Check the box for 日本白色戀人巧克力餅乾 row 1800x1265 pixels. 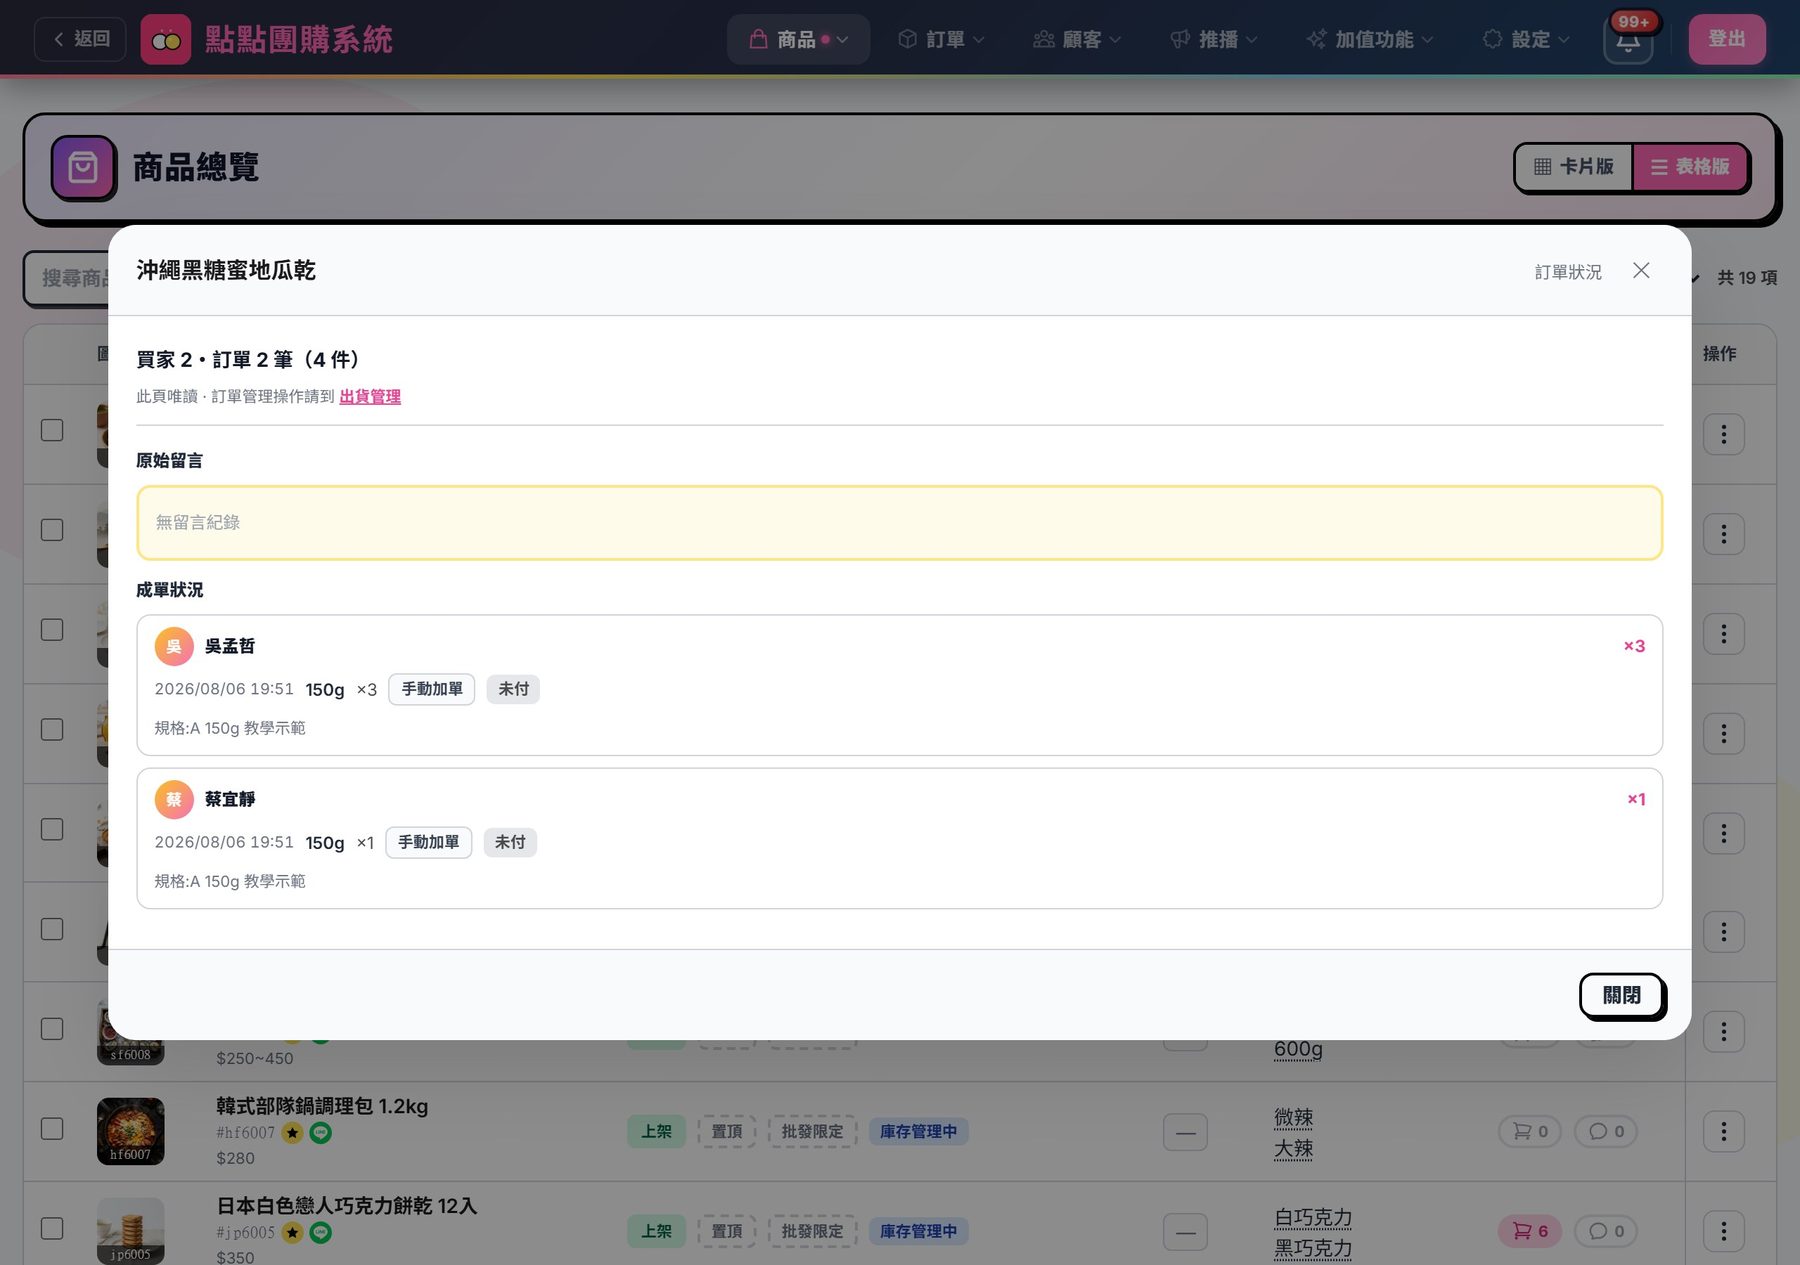pos(52,1228)
